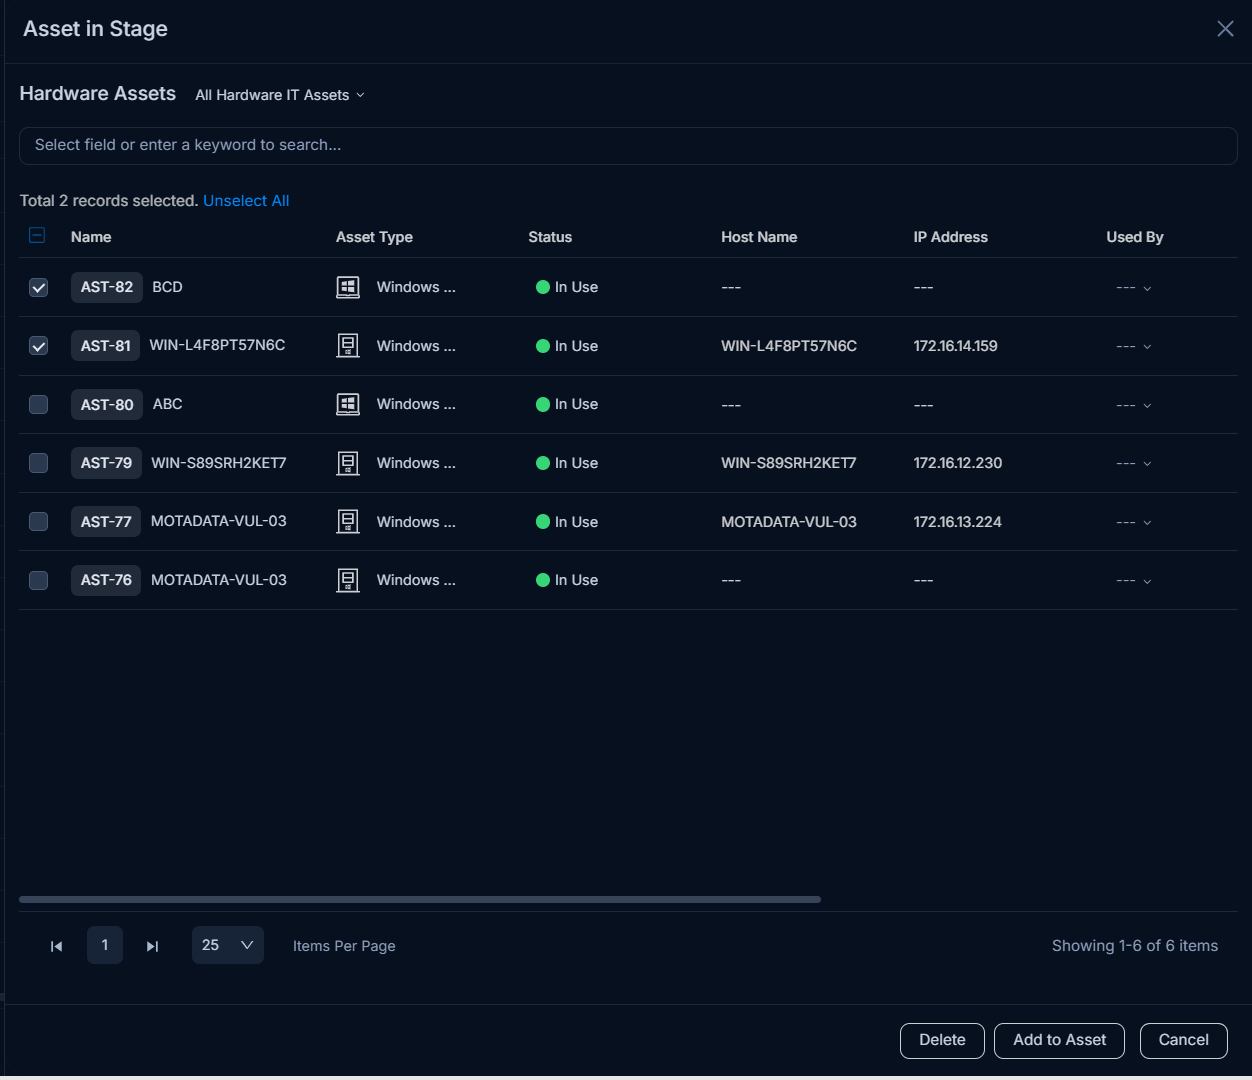The height and width of the screenshot is (1080, 1252).
Task: Click the Status column header
Action: pyautogui.click(x=550, y=237)
